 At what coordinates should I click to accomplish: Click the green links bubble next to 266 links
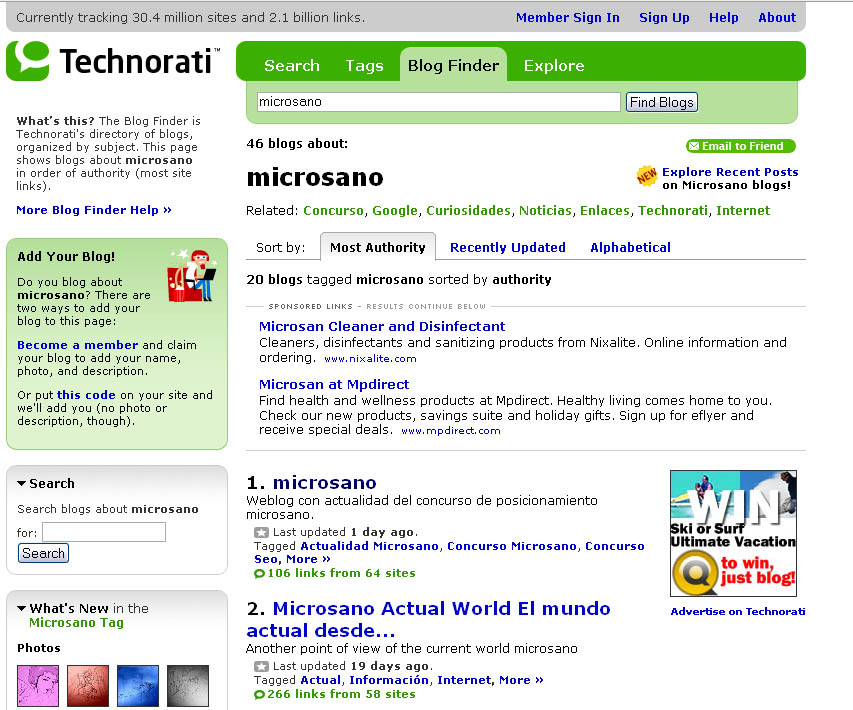259,694
